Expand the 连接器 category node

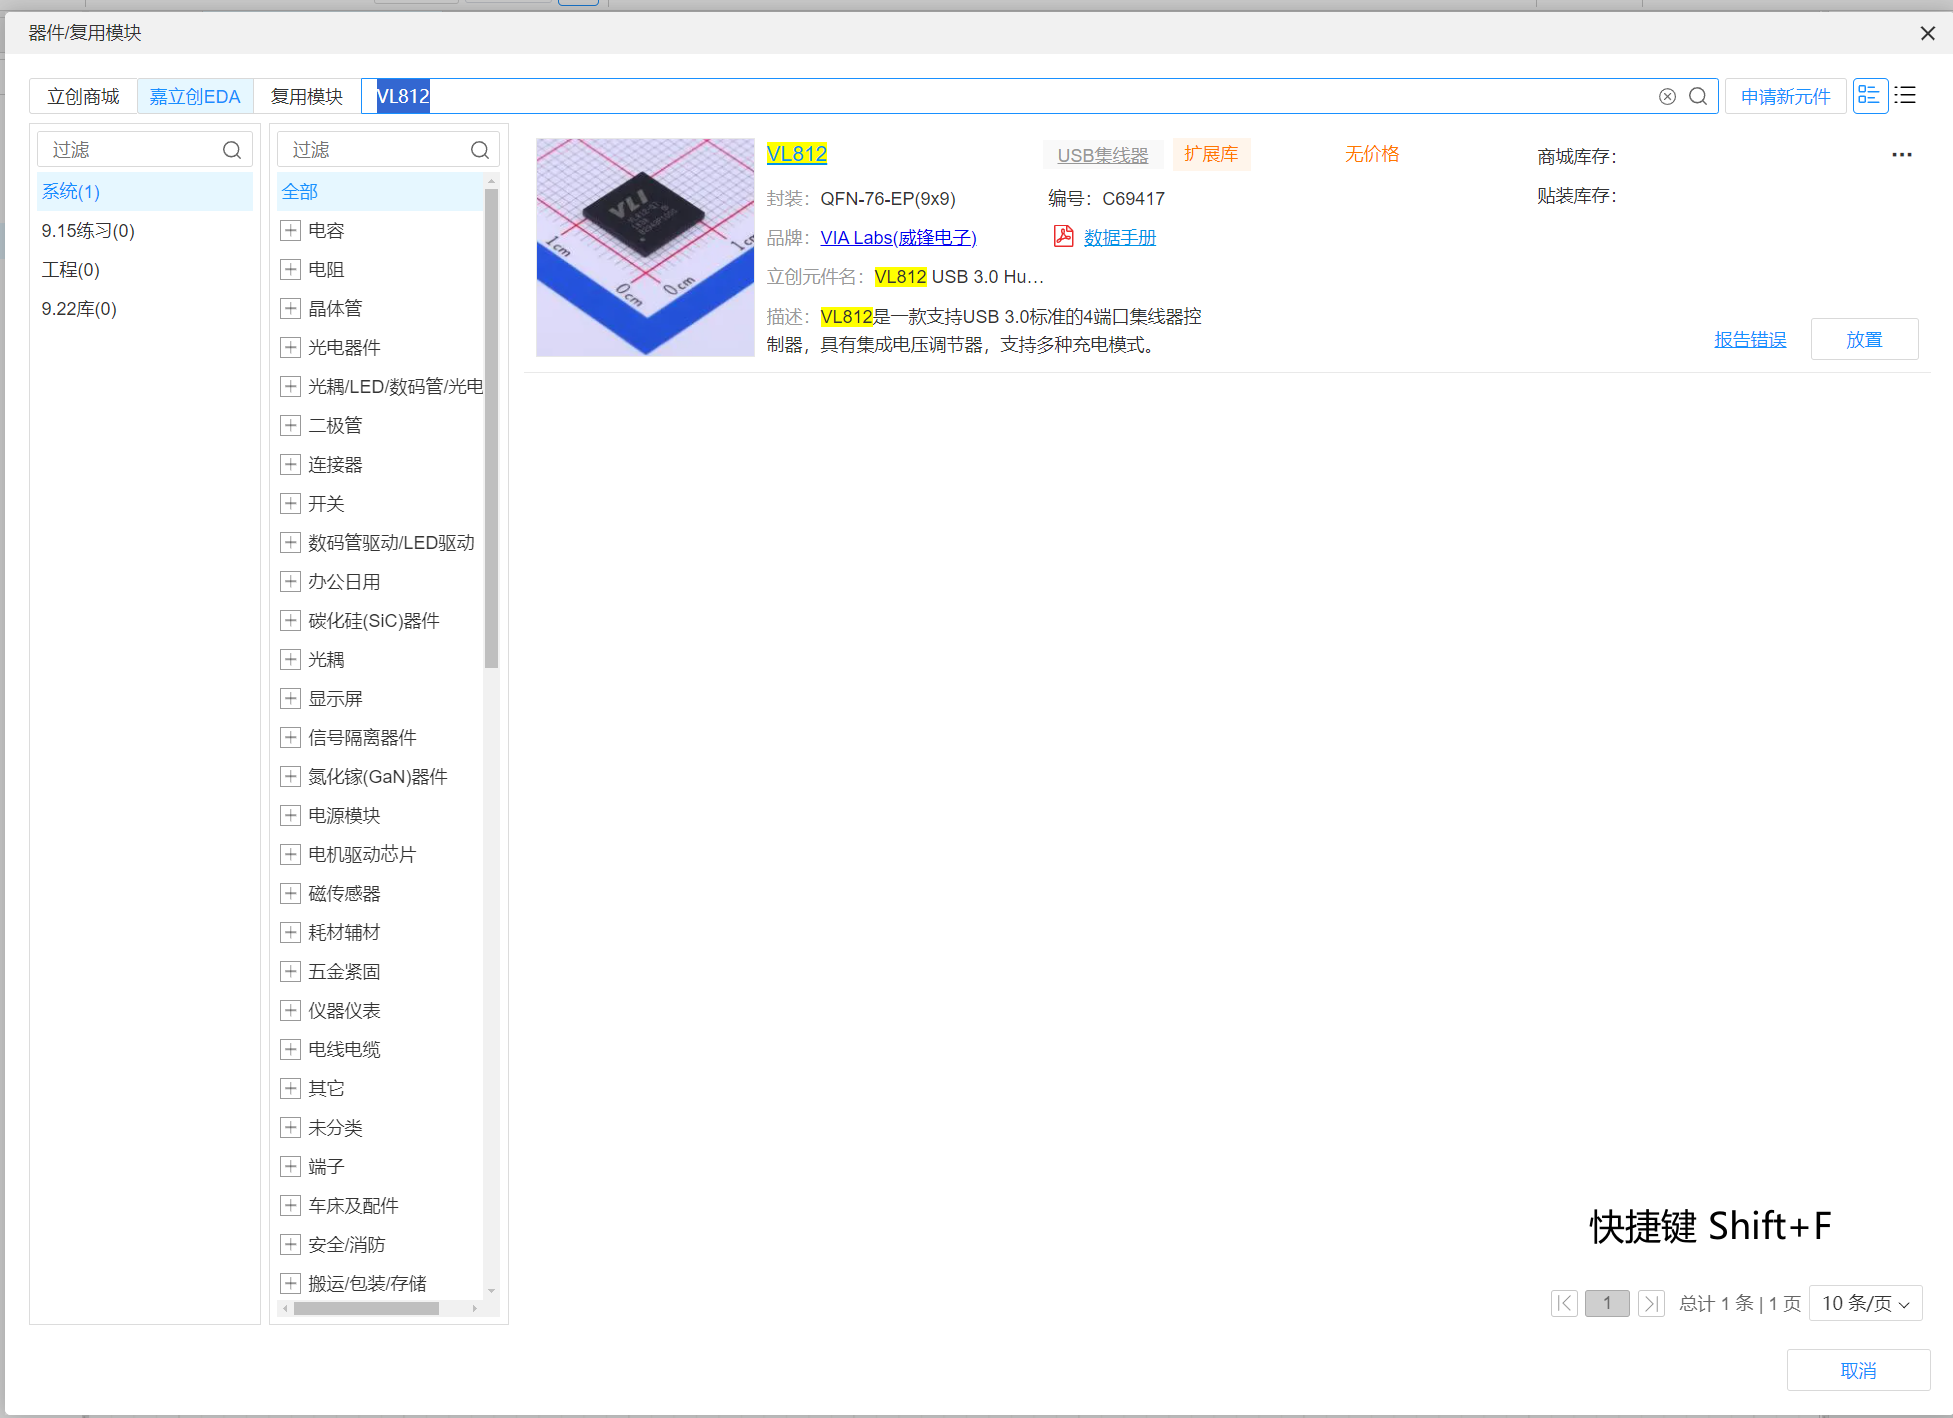coord(290,464)
